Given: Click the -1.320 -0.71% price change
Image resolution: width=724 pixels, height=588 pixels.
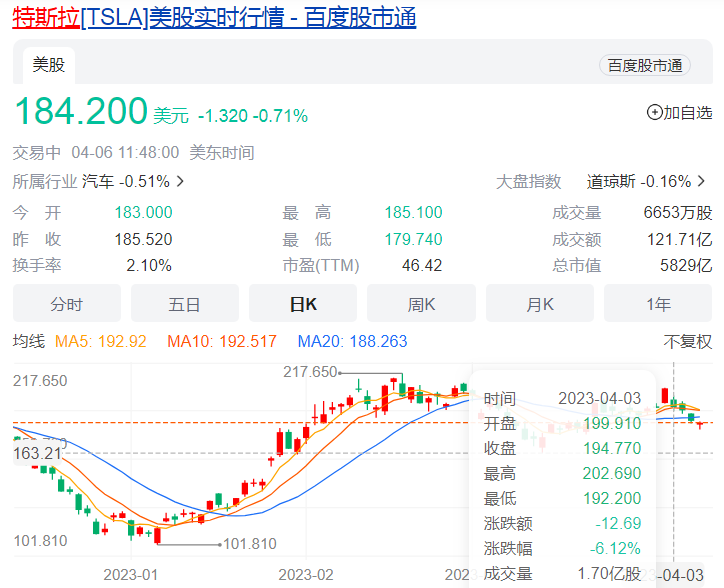Looking at the screenshot, I should [253, 116].
